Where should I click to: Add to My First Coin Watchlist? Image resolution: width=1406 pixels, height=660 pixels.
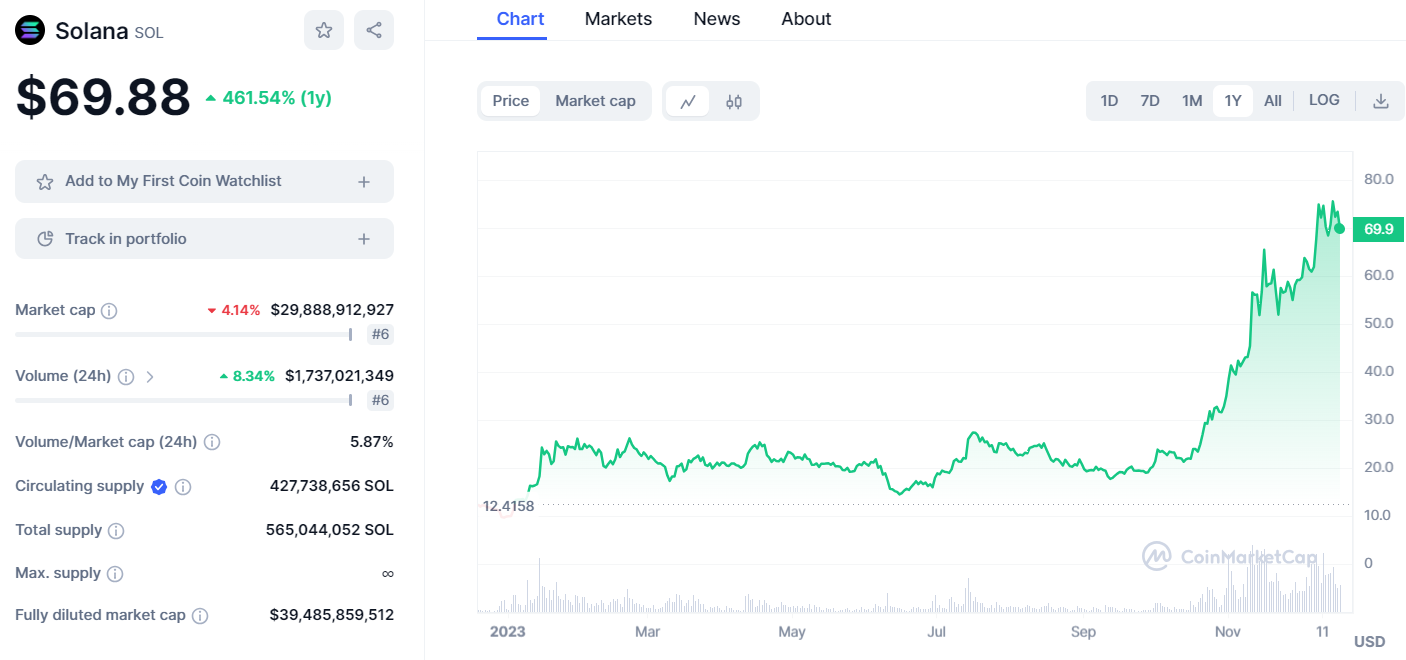[x=204, y=182]
